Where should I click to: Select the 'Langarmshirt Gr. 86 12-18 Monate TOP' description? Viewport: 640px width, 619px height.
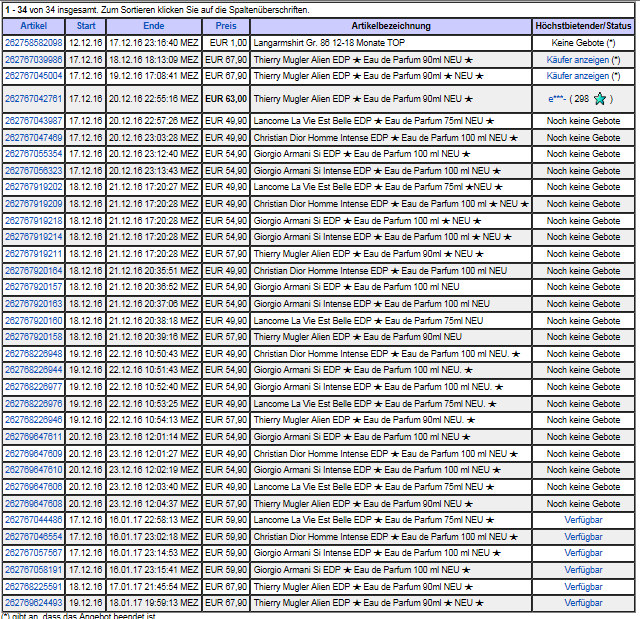pos(329,43)
